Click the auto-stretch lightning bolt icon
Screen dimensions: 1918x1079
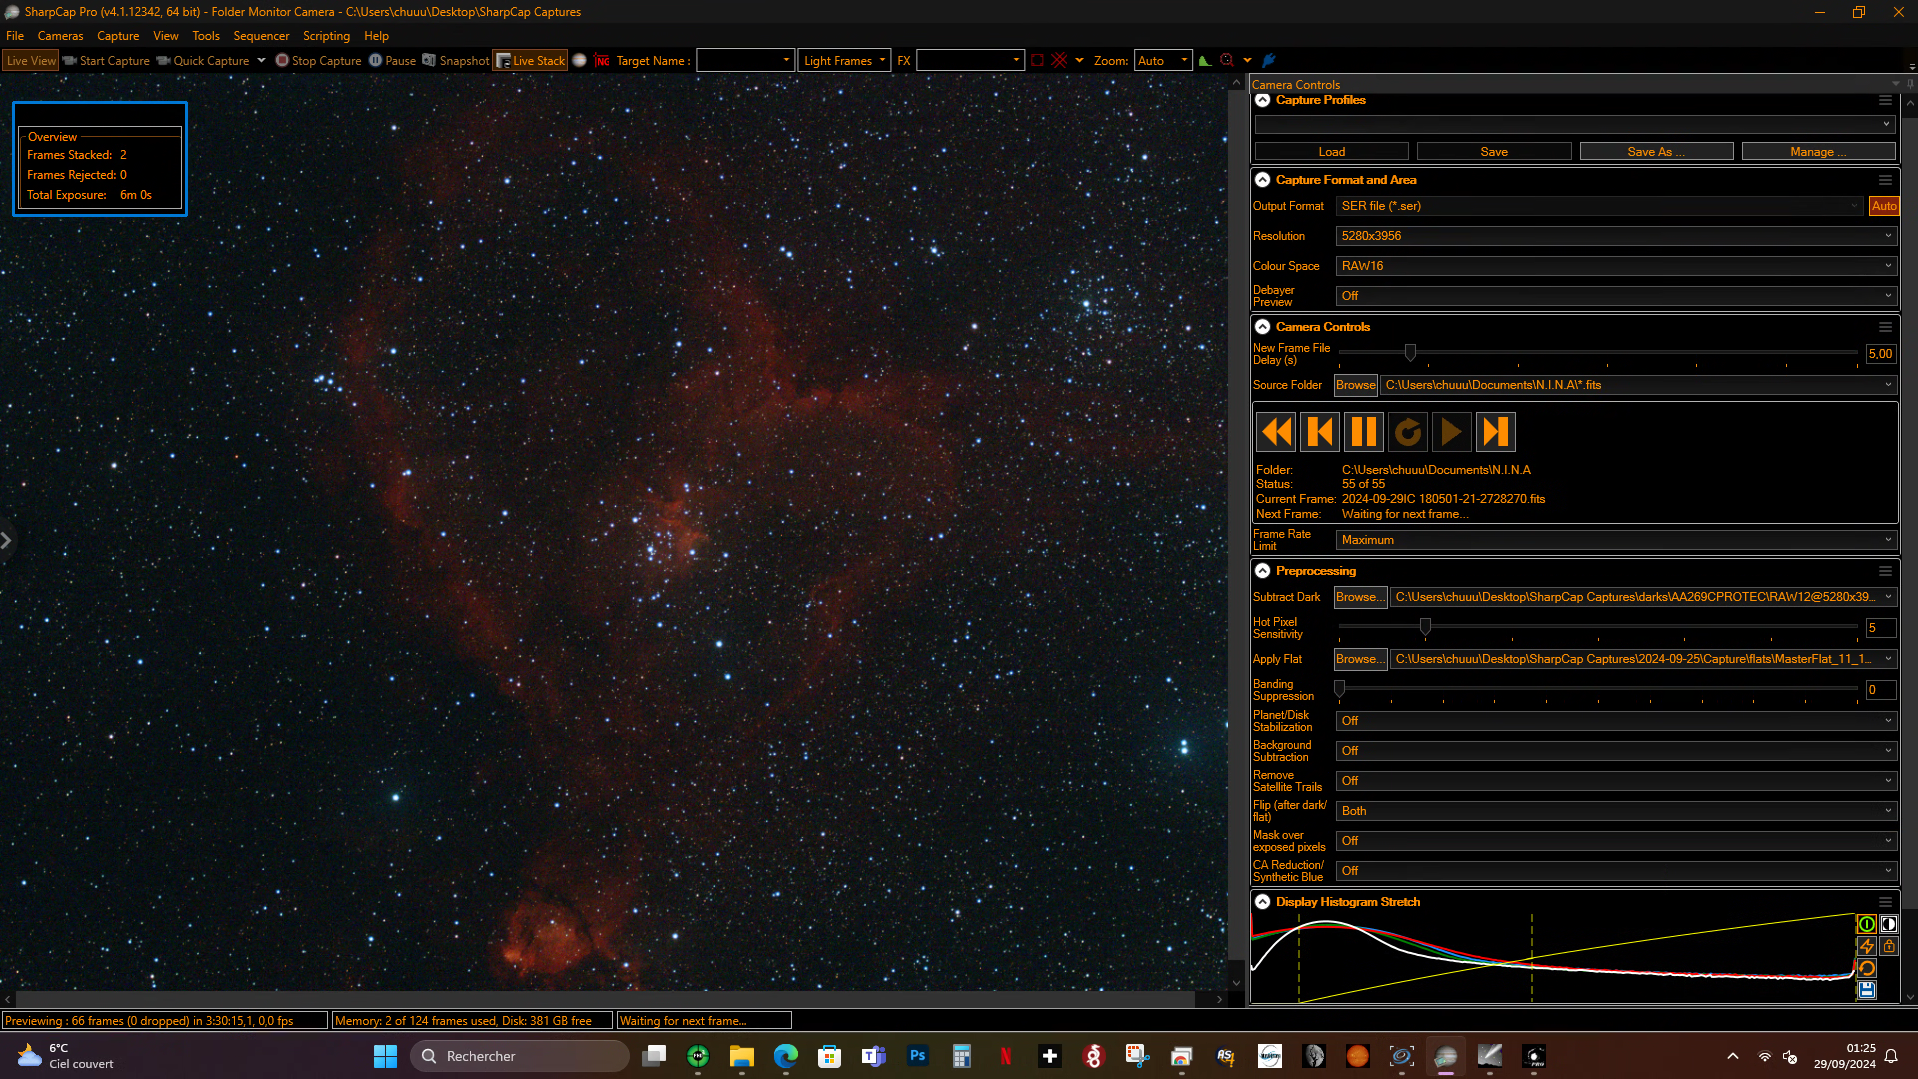point(1866,946)
